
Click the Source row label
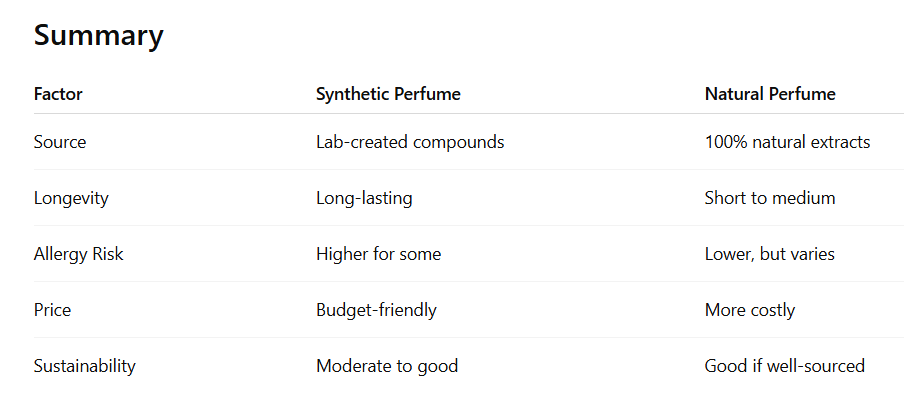click(60, 142)
